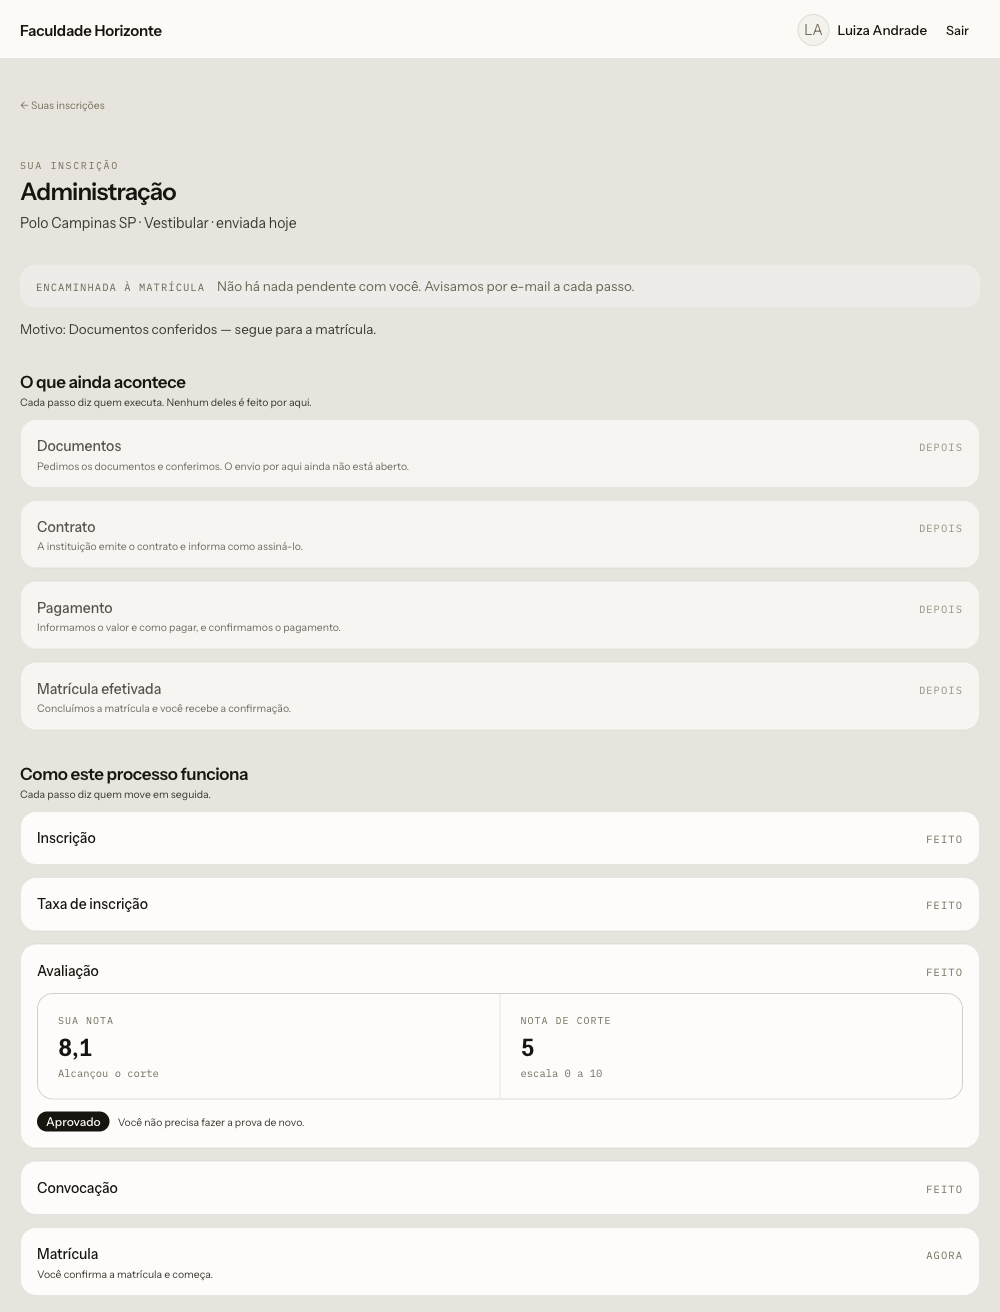Open the Inscrição process step
1000x1312 pixels.
pos(500,838)
